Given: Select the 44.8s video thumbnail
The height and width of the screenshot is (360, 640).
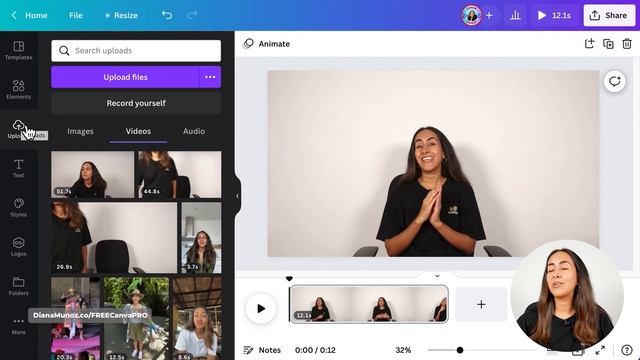Looking at the screenshot, I should coord(179,174).
